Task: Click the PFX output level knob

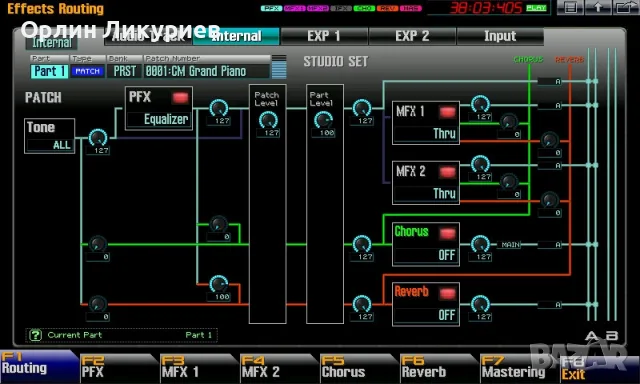Action: (219, 108)
